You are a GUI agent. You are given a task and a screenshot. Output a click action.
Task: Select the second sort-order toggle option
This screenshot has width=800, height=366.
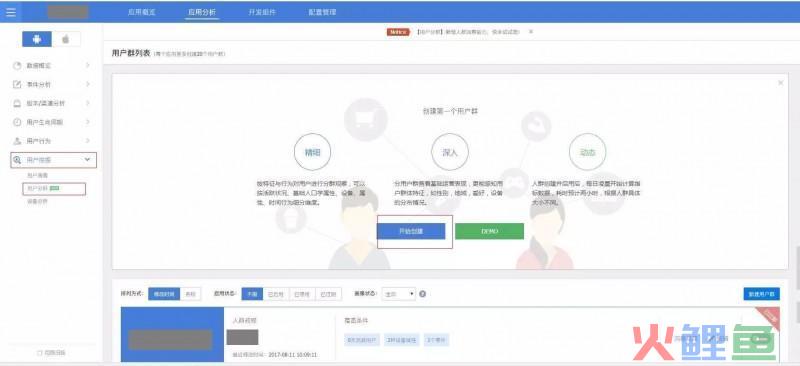point(190,294)
